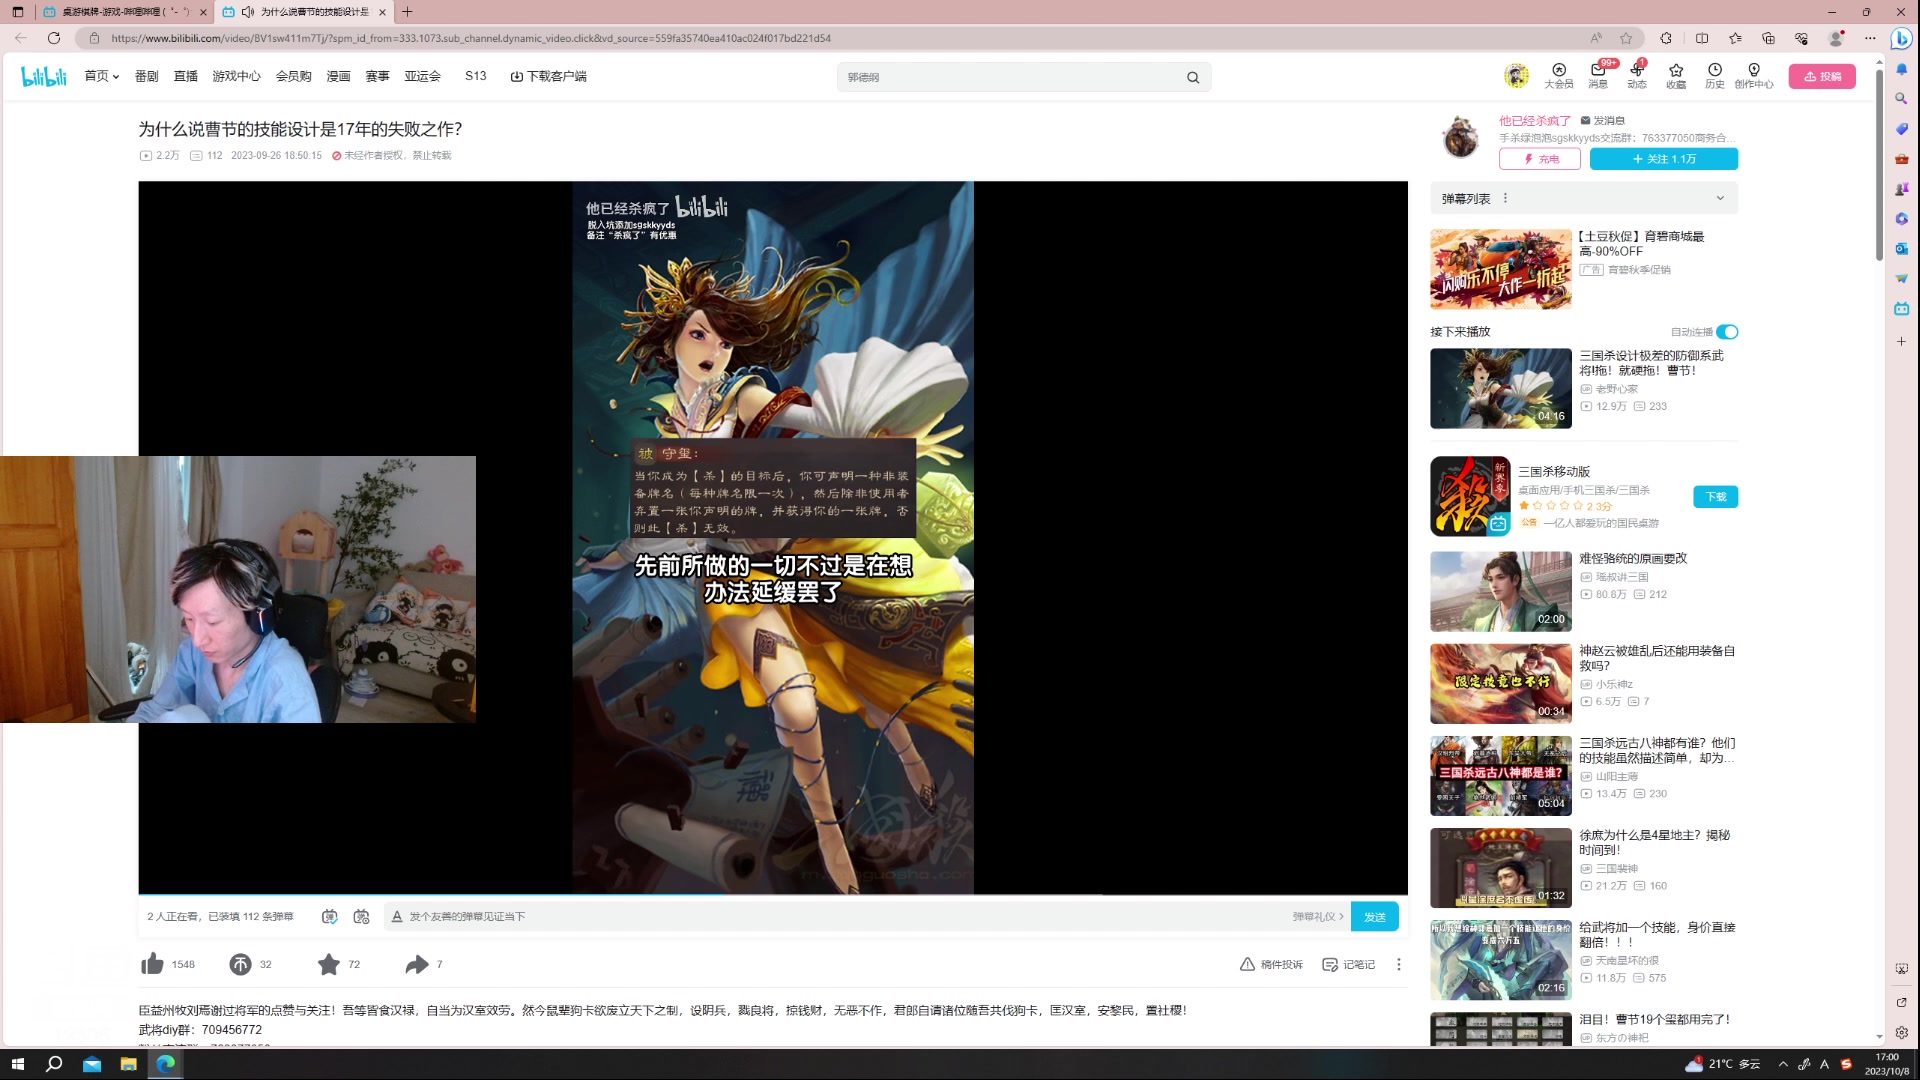The image size is (1920, 1080).
Task: Open 赛事 navigation item
Action: coord(378,76)
